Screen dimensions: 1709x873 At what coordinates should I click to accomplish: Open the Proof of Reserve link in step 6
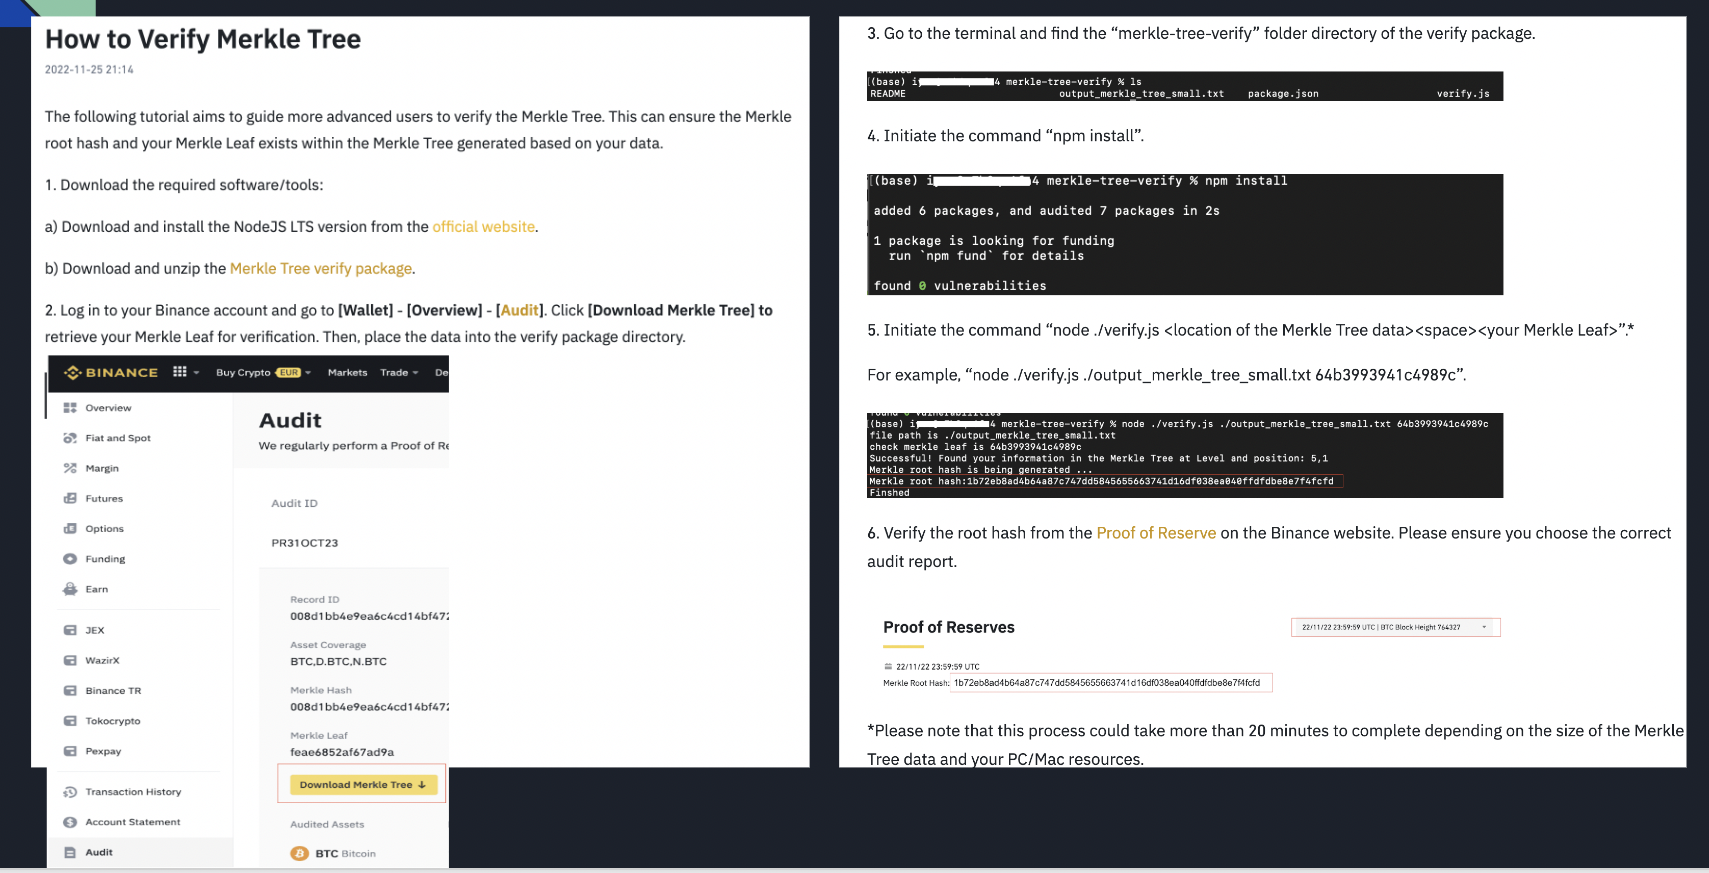(1156, 533)
